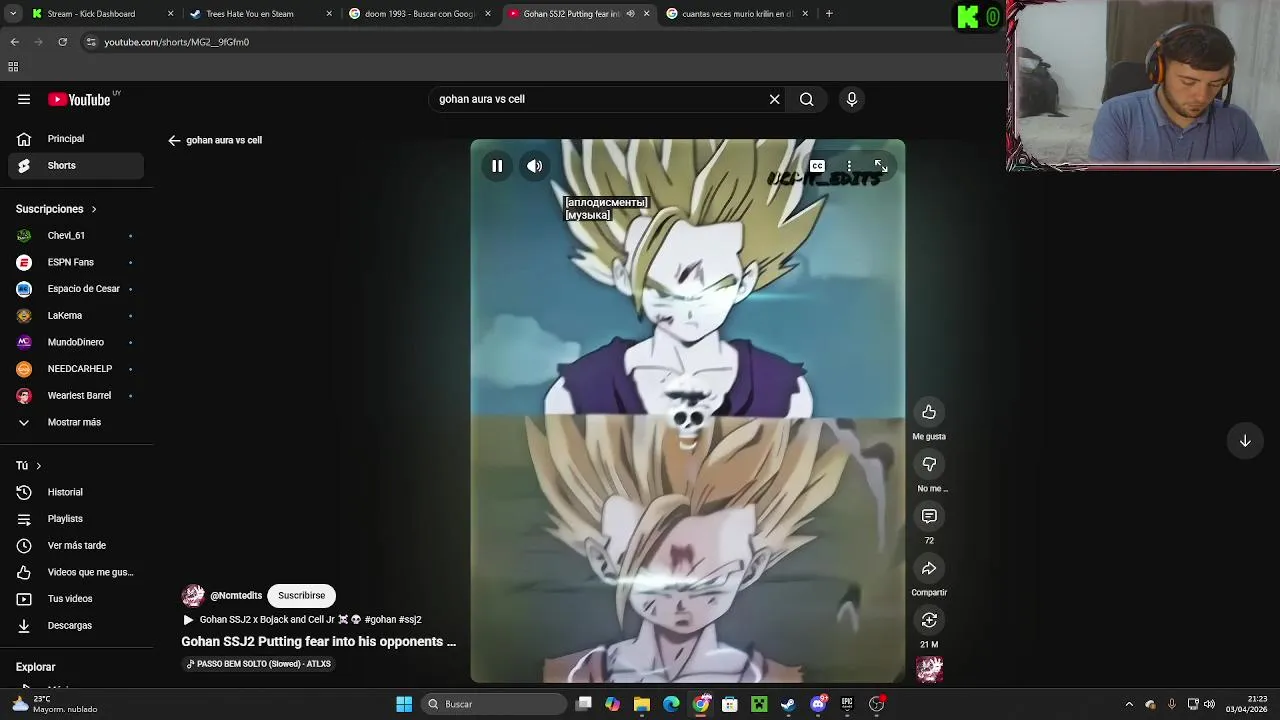
Task: Subscribe to @Ncmtedits with Suscribirse
Action: point(301,596)
